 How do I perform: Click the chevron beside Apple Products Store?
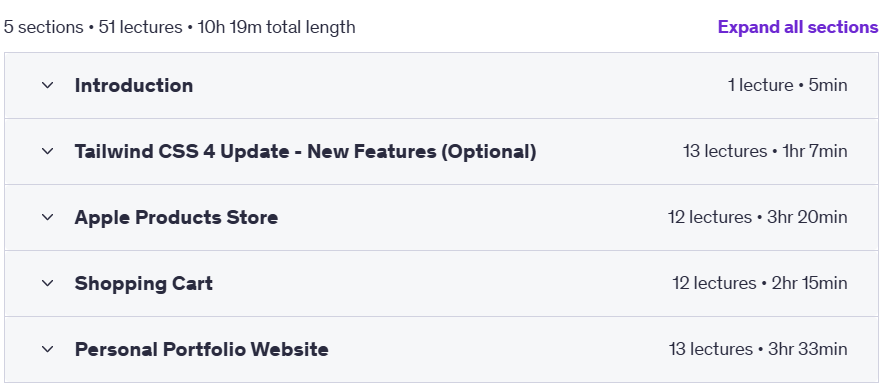pos(48,217)
